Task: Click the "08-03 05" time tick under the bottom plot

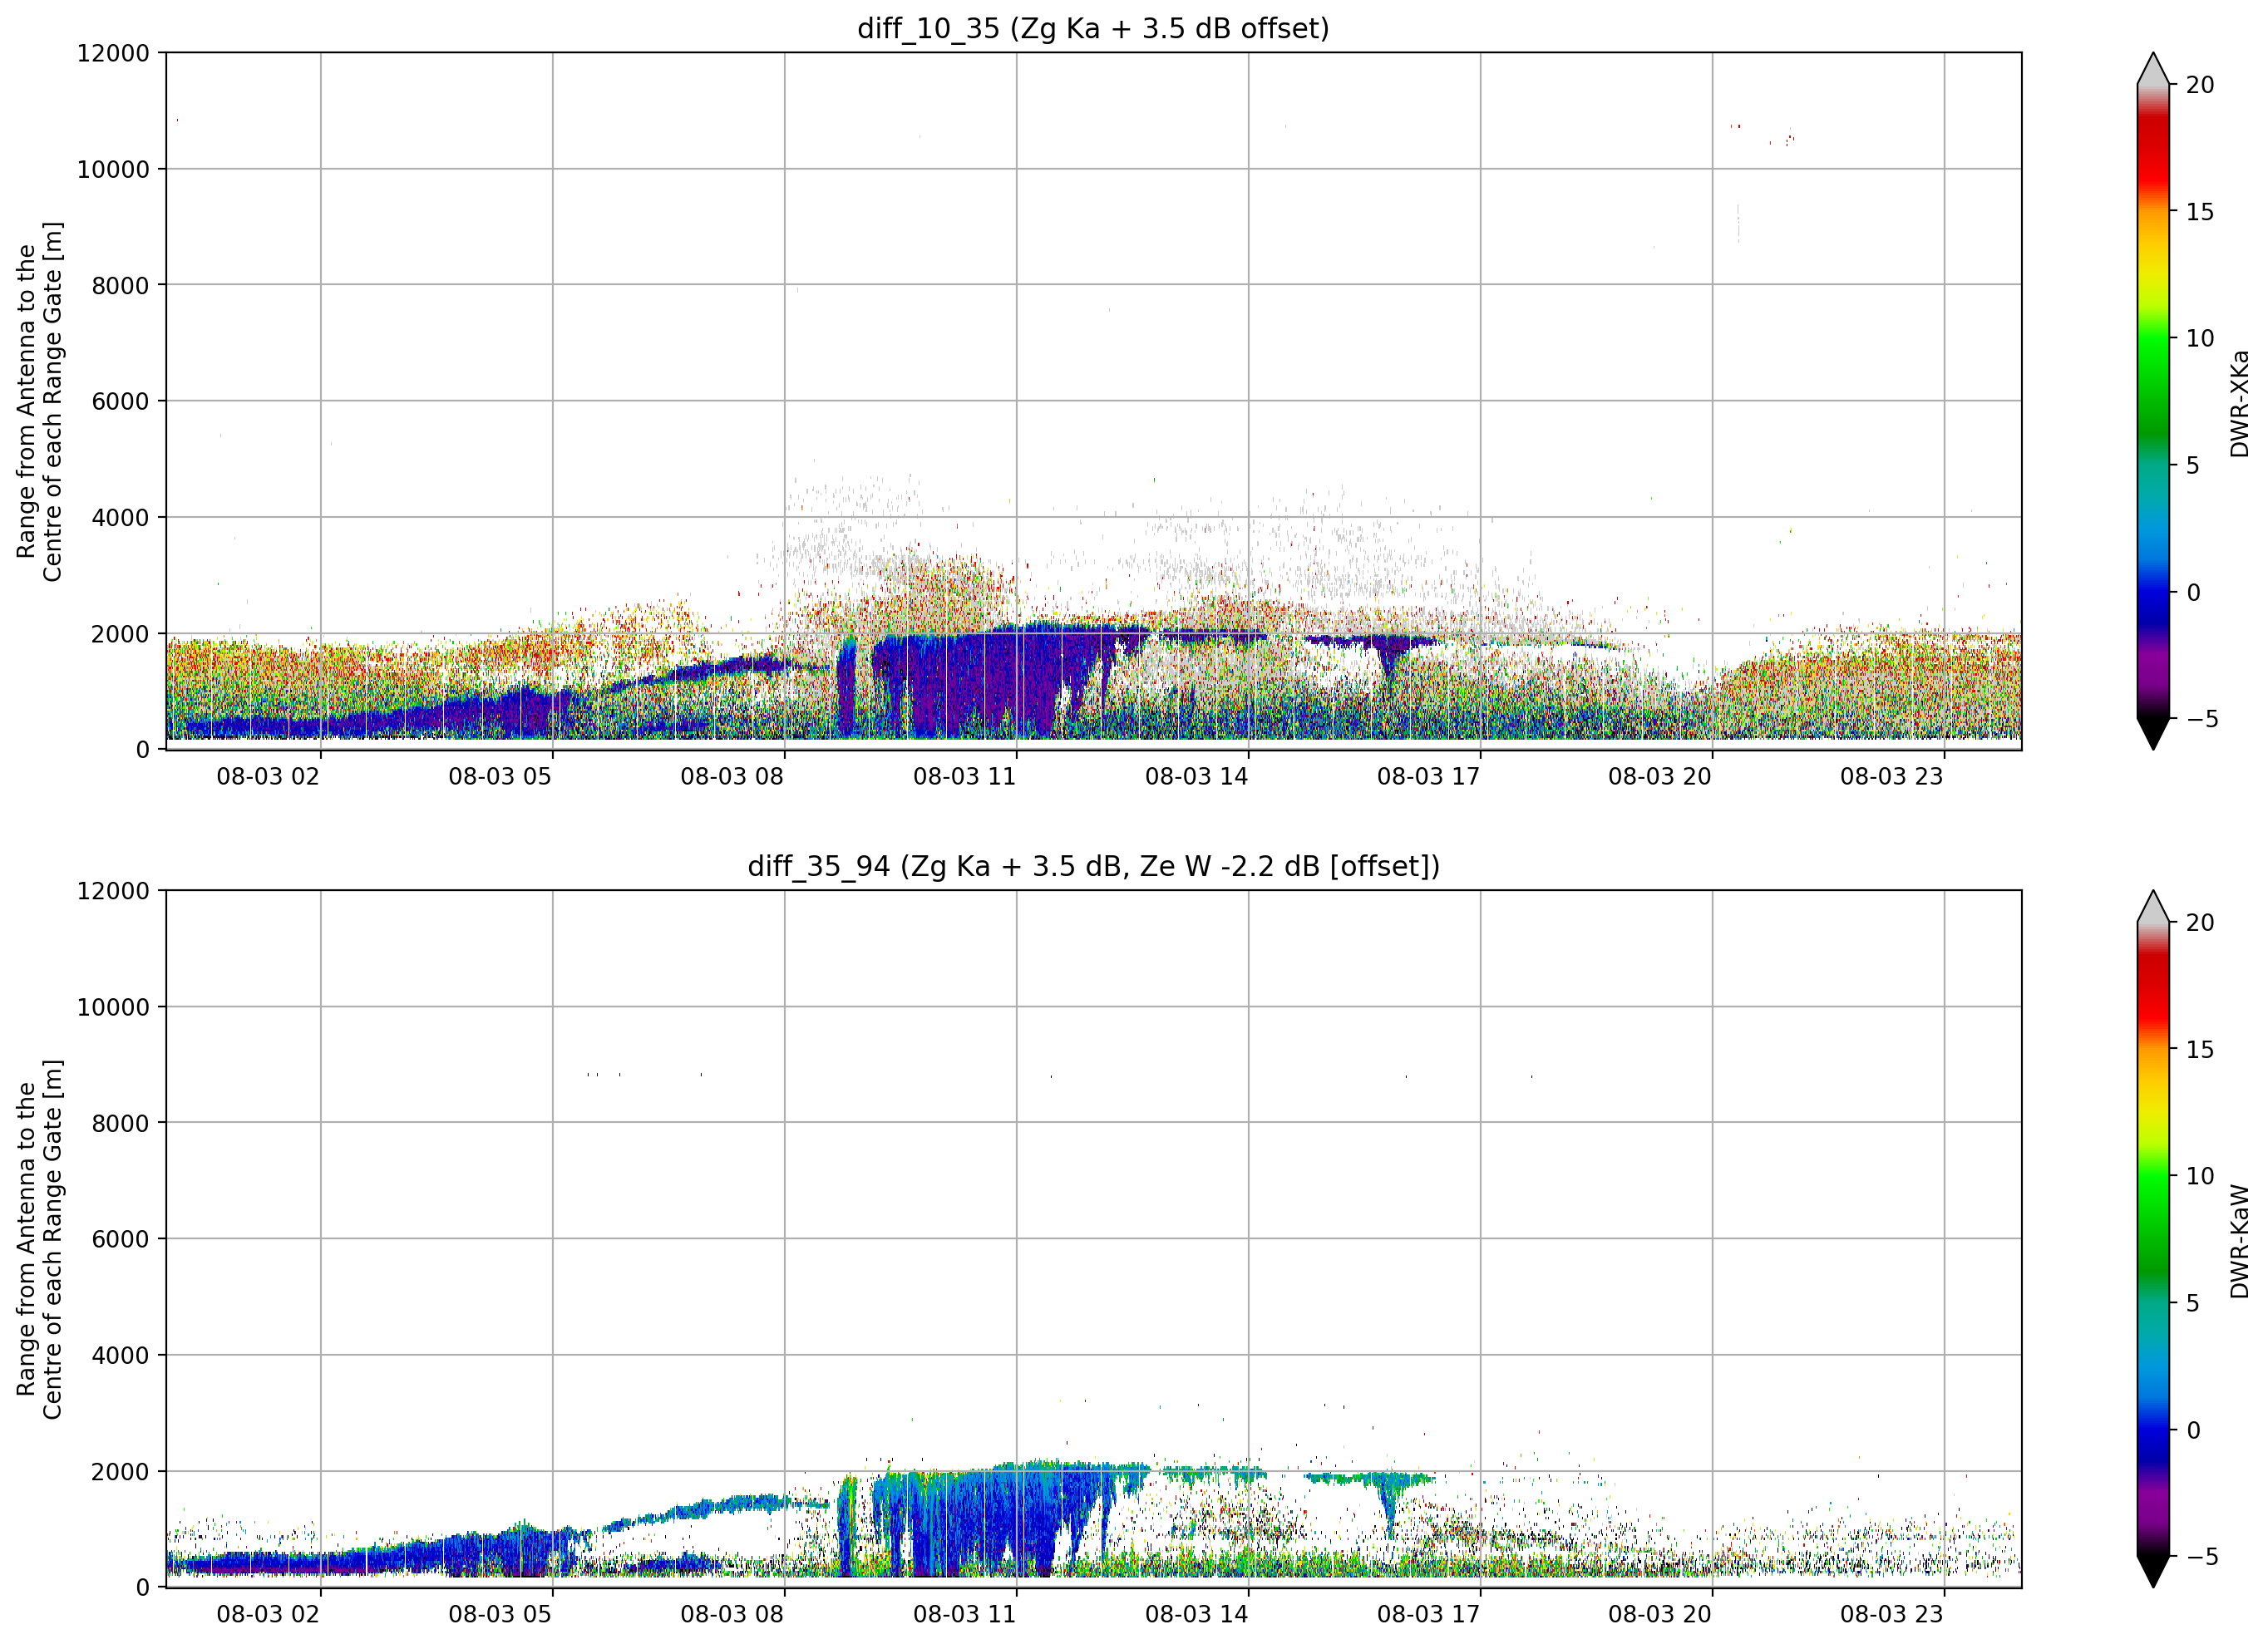Action: point(500,1614)
